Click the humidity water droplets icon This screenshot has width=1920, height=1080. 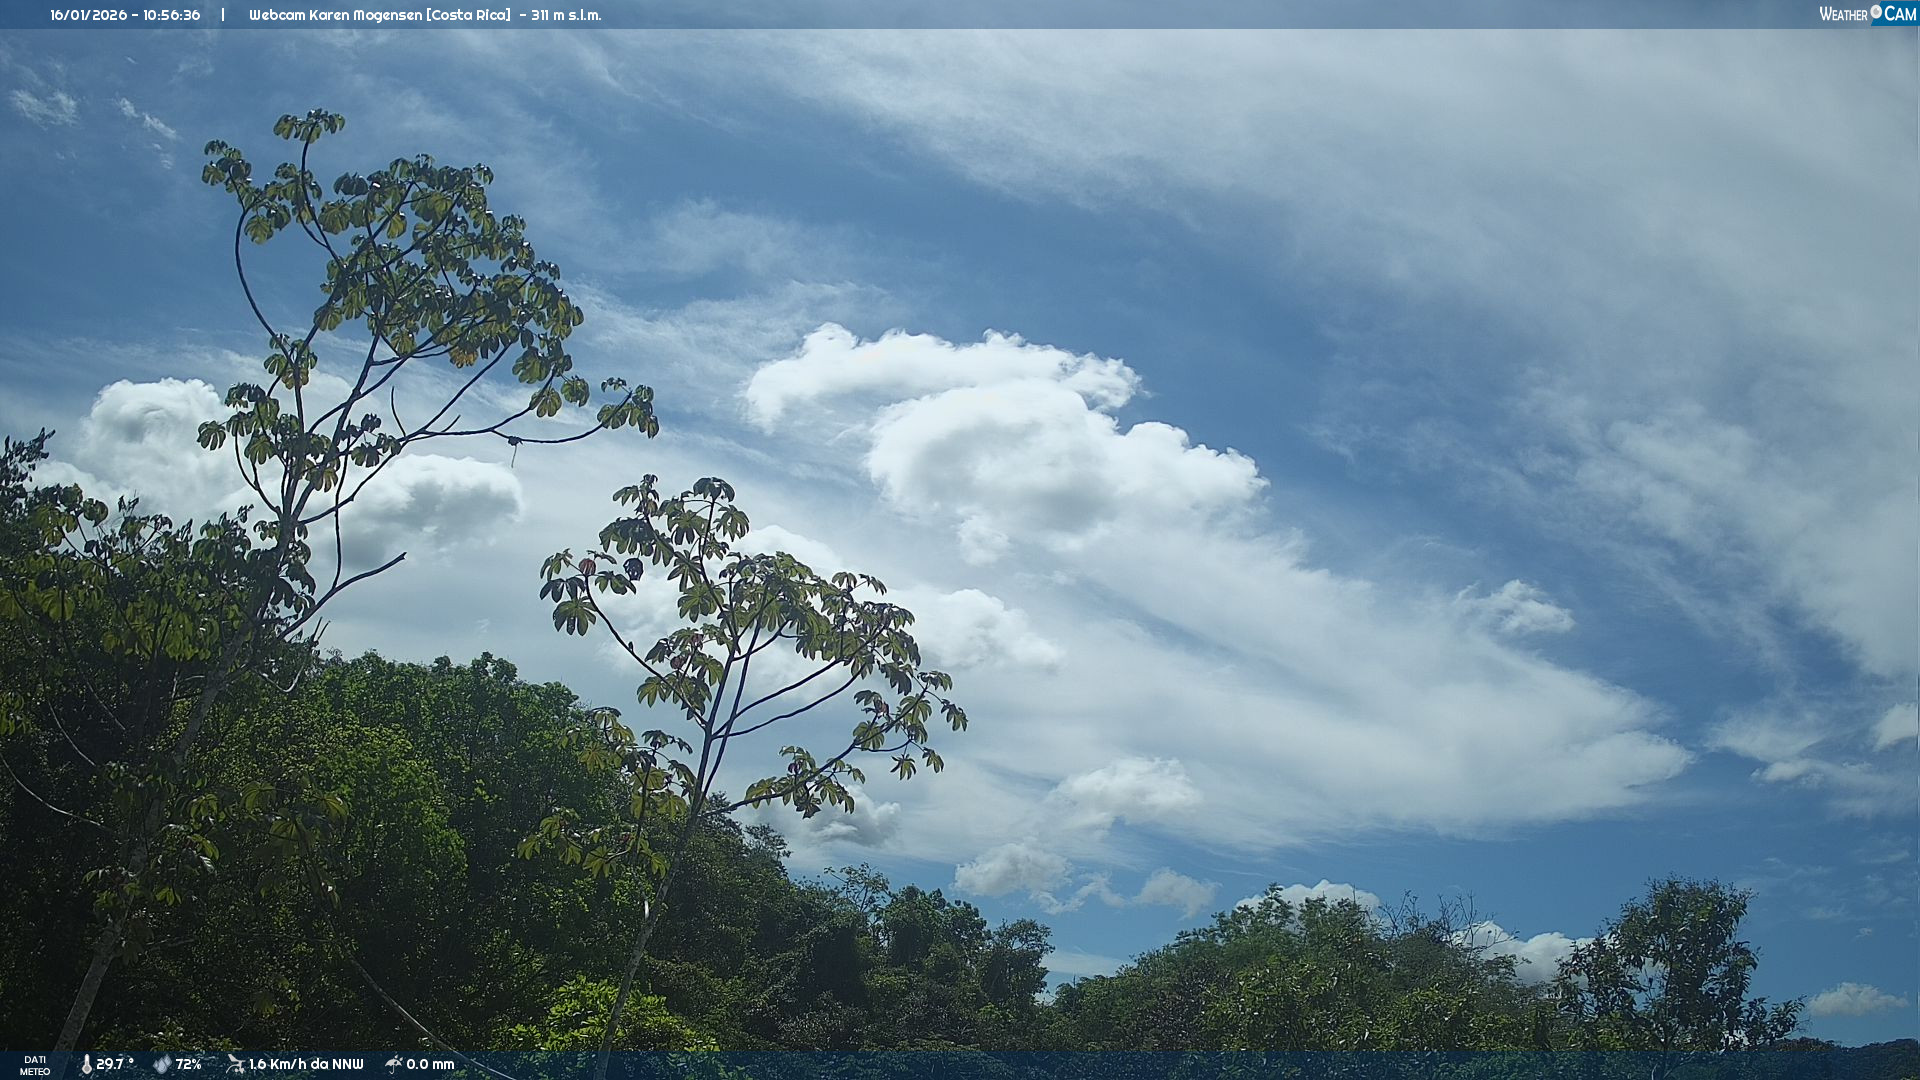(x=162, y=1065)
